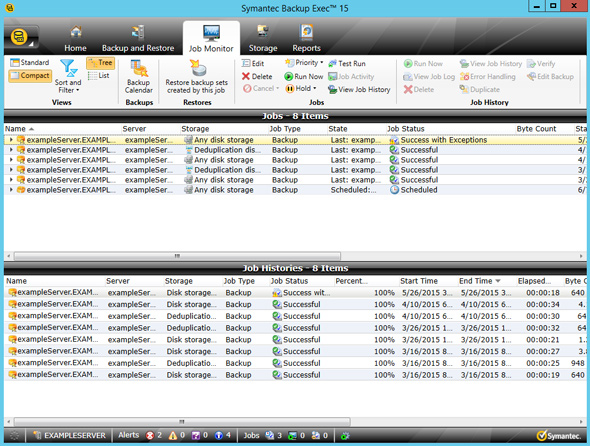Click Duplicate in Job History group
This screenshot has height=446, width=590.
click(x=480, y=90)
